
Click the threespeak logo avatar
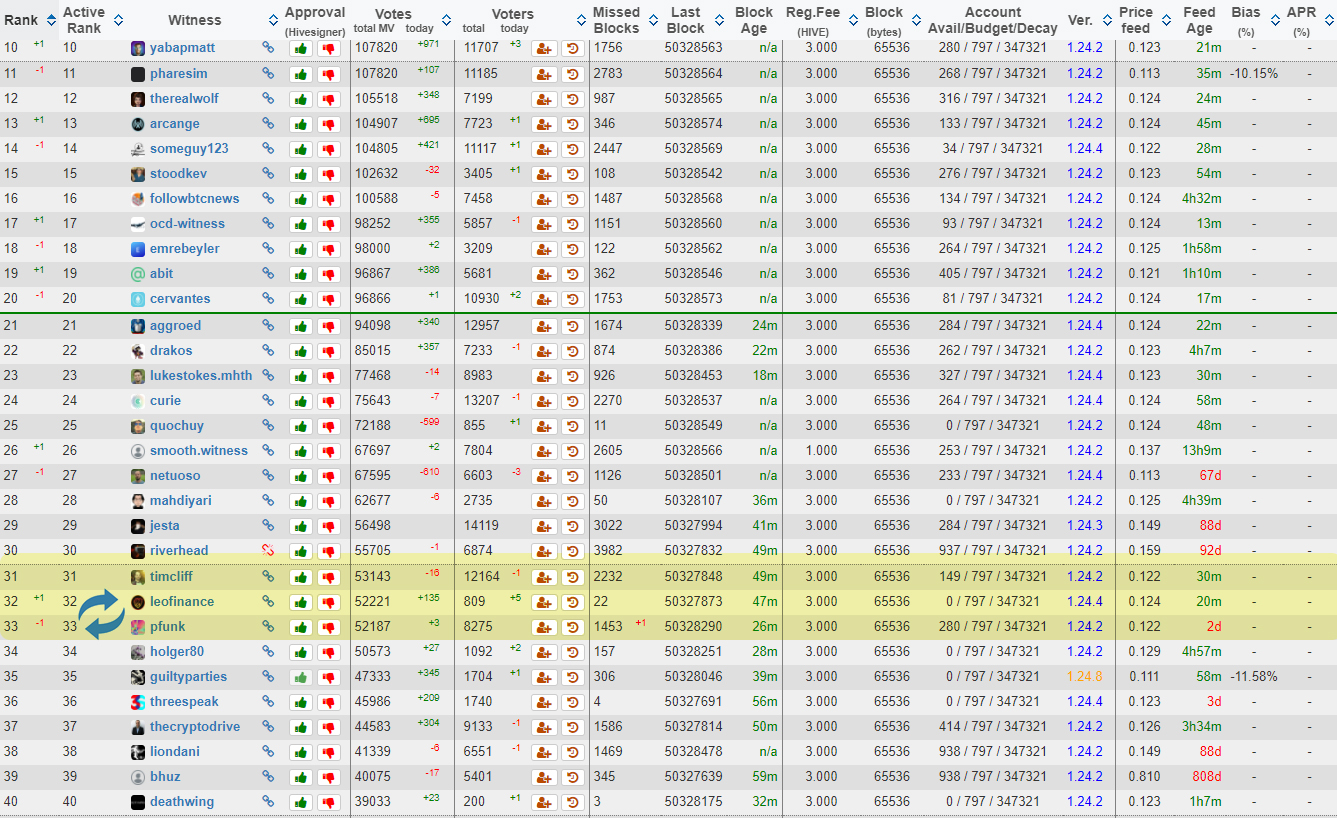point(138,702)
